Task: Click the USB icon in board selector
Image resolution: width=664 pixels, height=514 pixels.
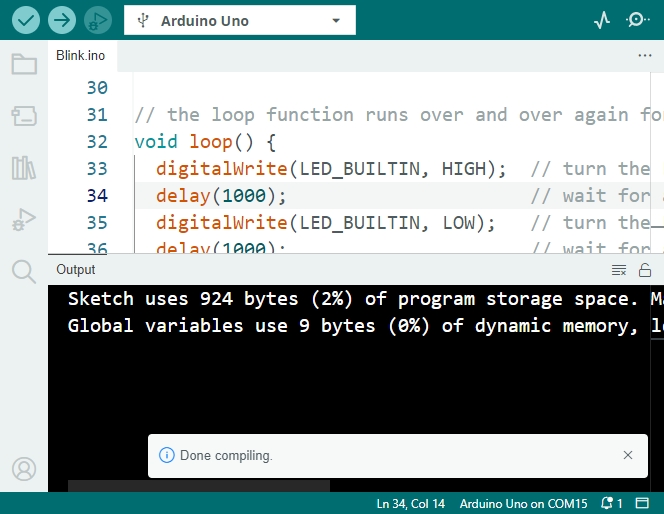Action: [x=143, y=20]
